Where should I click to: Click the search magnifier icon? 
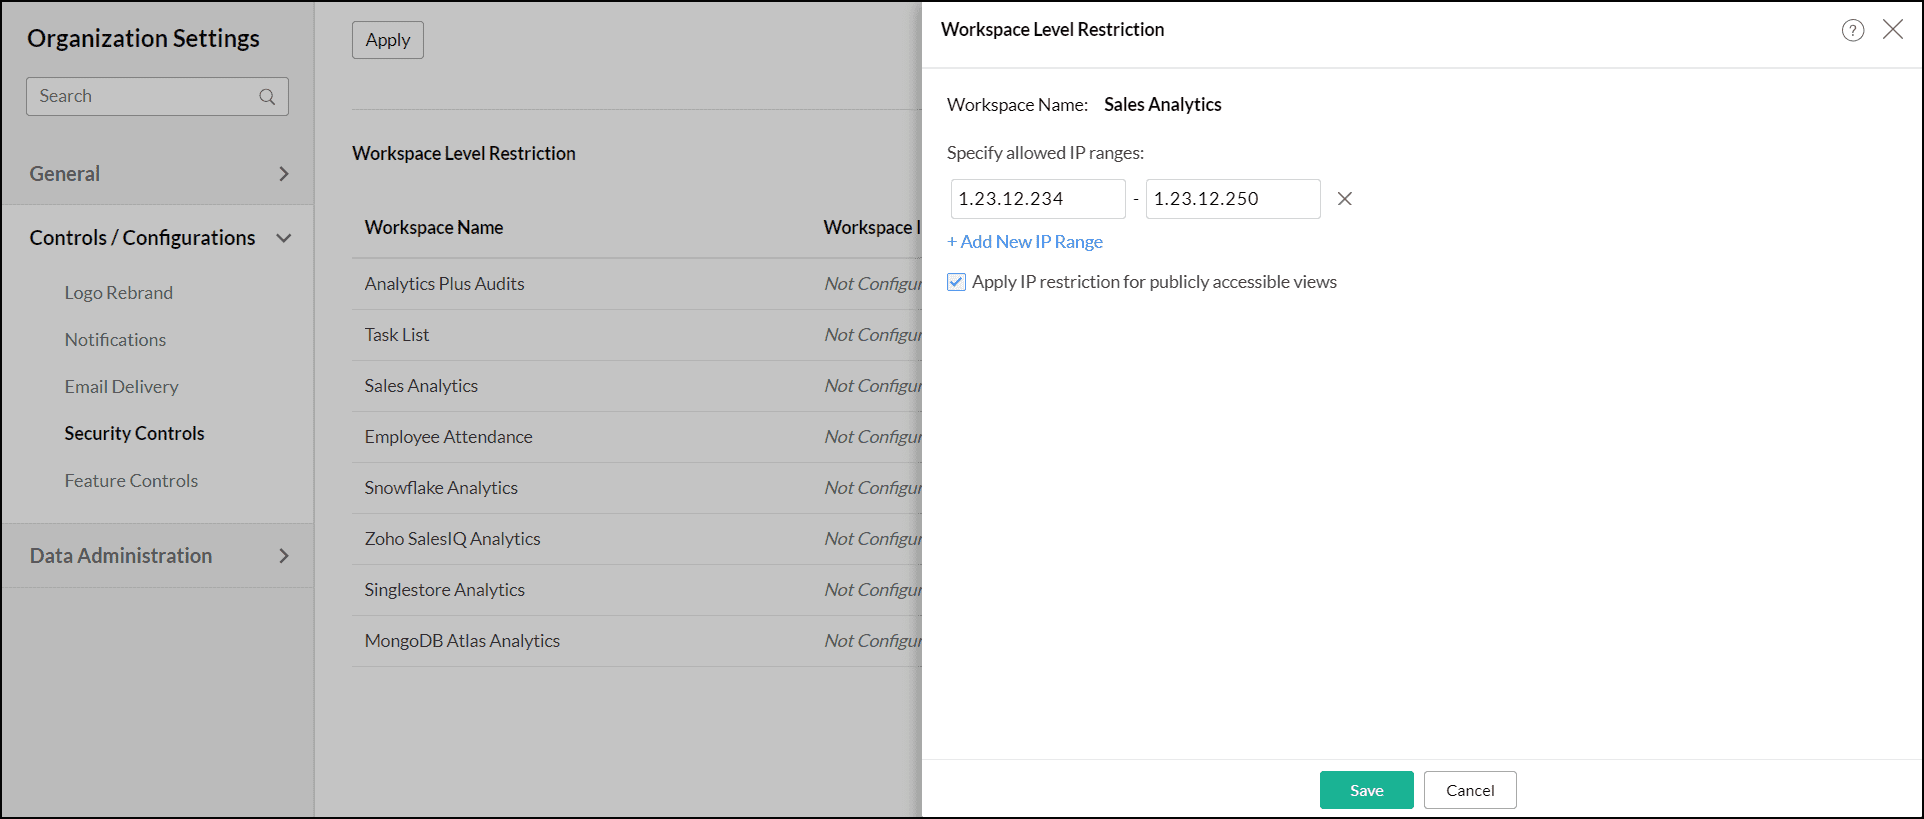click(x=267, y=97)
